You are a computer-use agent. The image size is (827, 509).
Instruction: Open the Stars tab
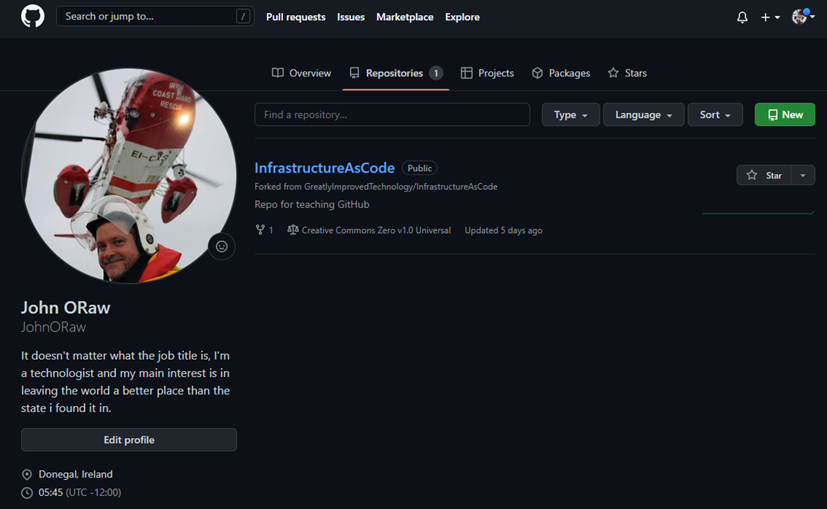tap(627, 73)
